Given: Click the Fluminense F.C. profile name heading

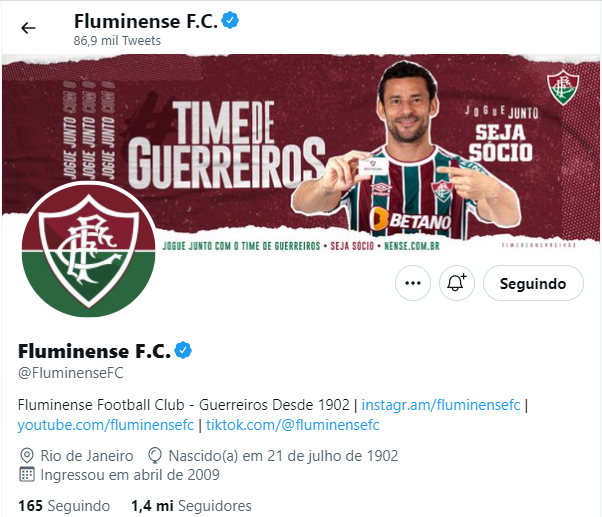Looking at the screenshot, I should [x=94, y=351].
